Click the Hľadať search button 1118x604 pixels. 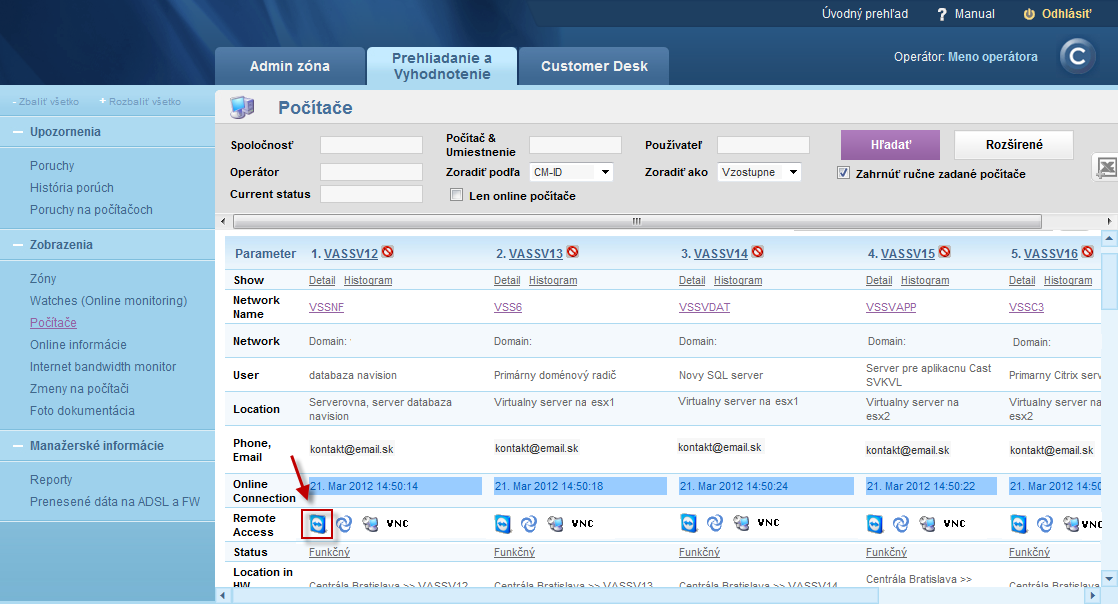(x=891, y=145)
